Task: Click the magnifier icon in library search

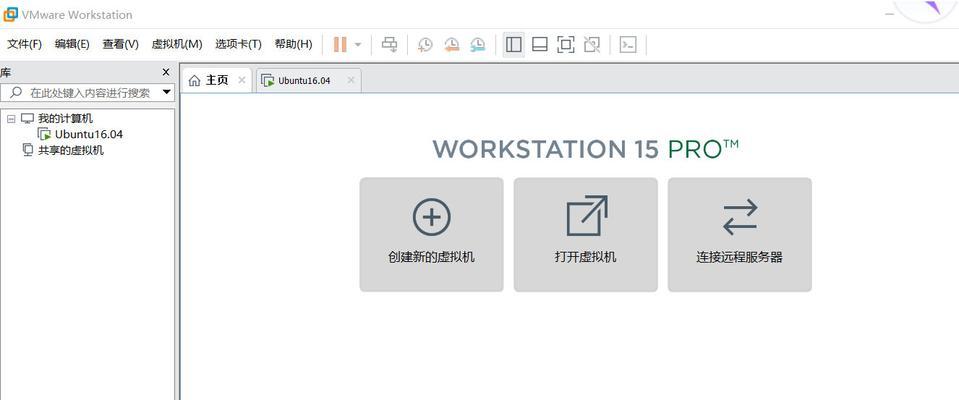Action: [x=16, y=93]
